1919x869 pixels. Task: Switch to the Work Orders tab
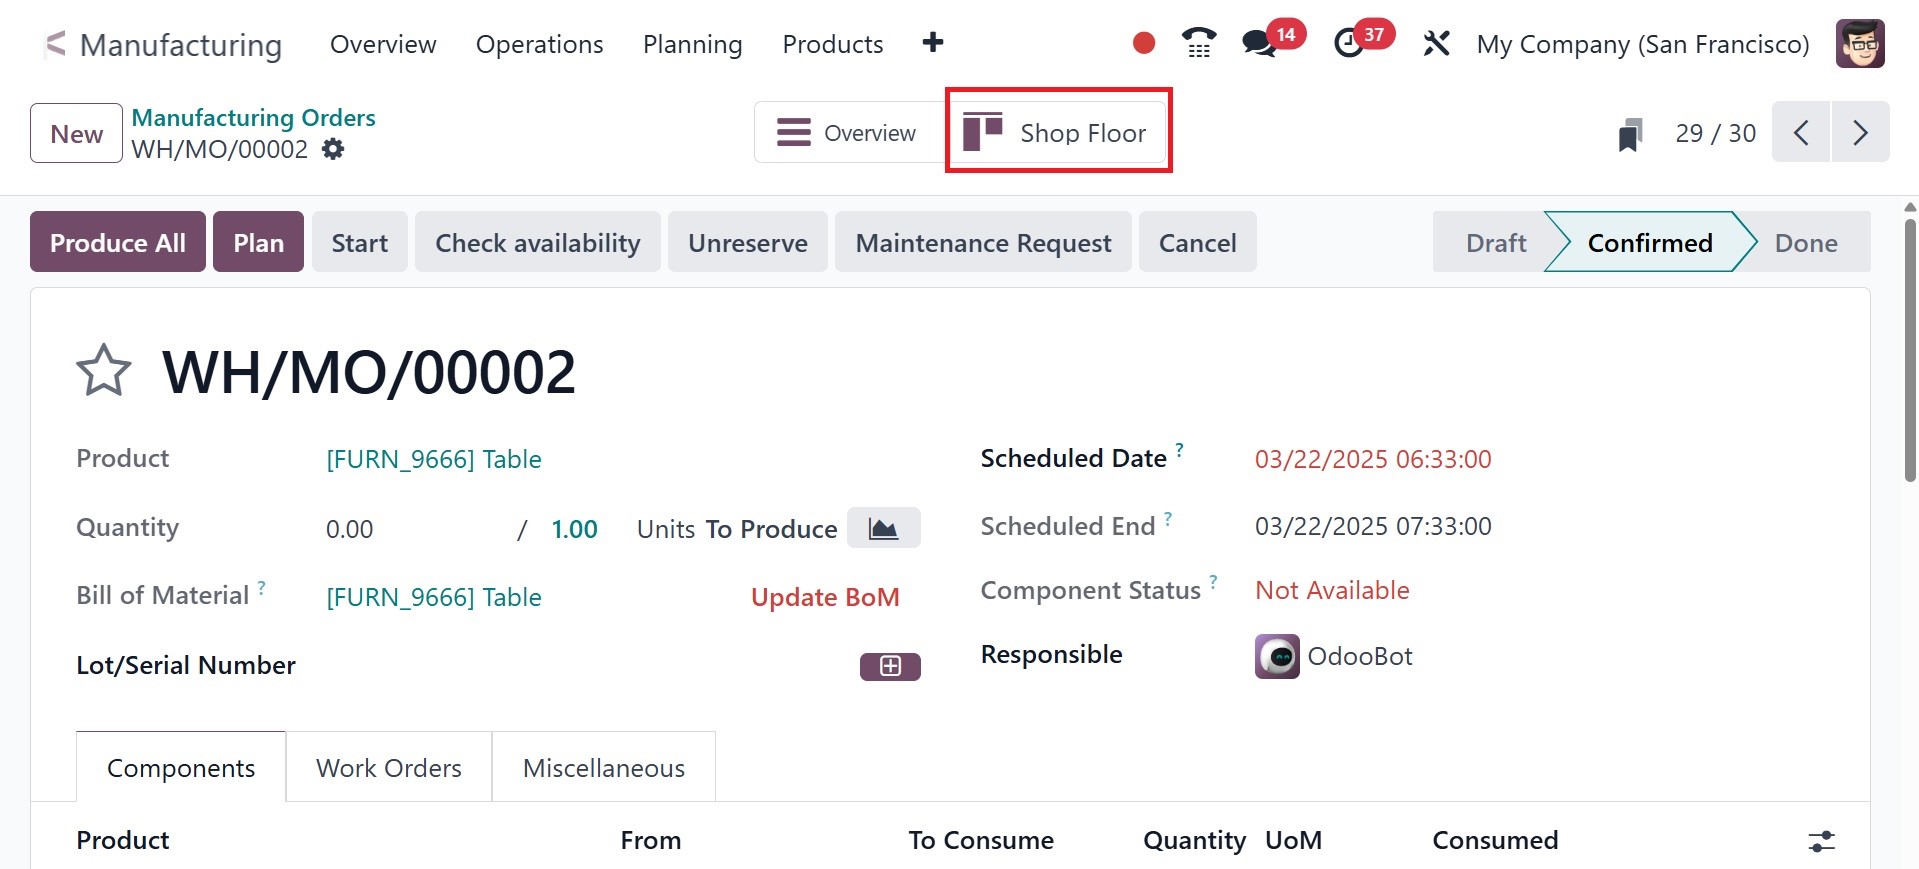389,768
